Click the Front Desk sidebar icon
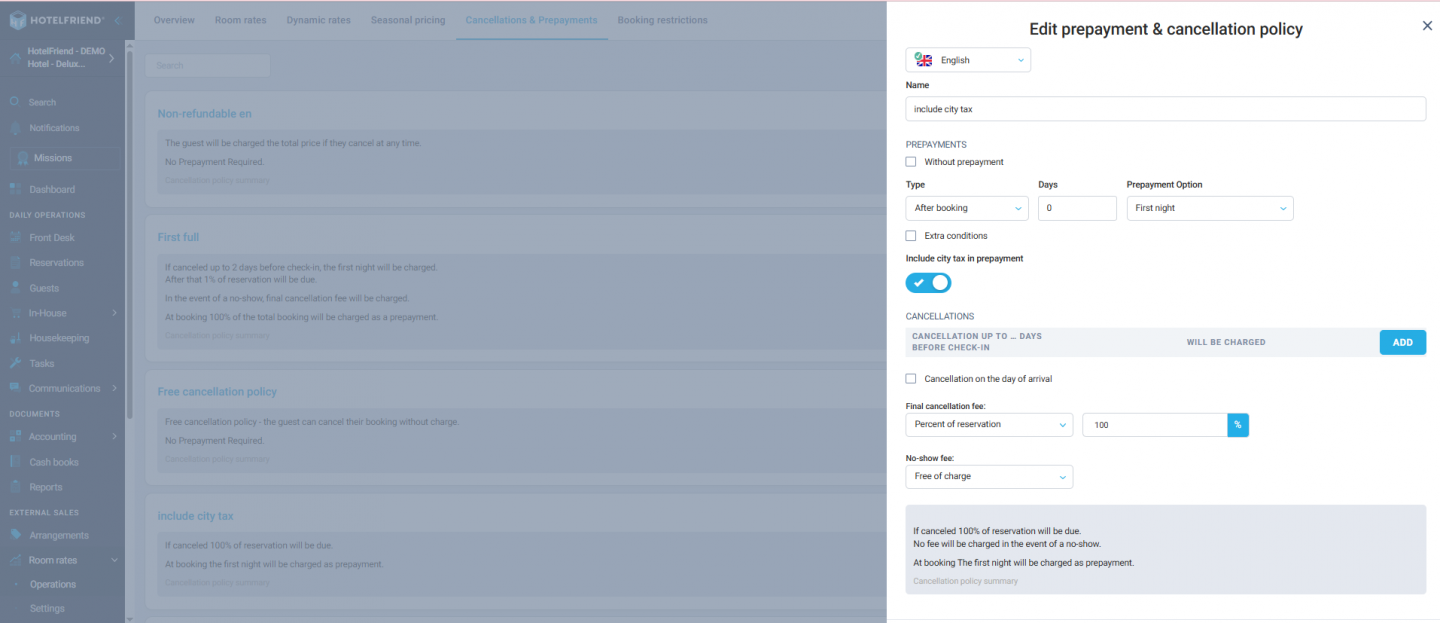Image resolution: width=1440 pixels, height=623 pixels. [x=15, y=238]
